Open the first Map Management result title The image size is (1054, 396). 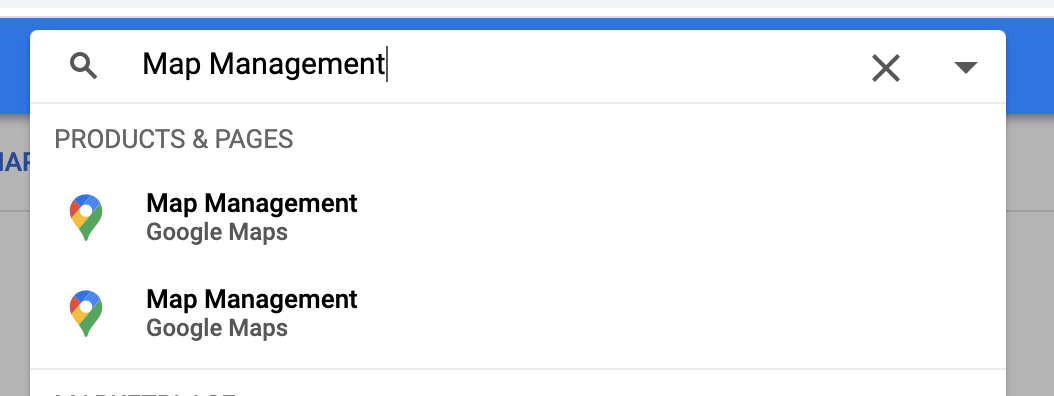pos(251,203)
